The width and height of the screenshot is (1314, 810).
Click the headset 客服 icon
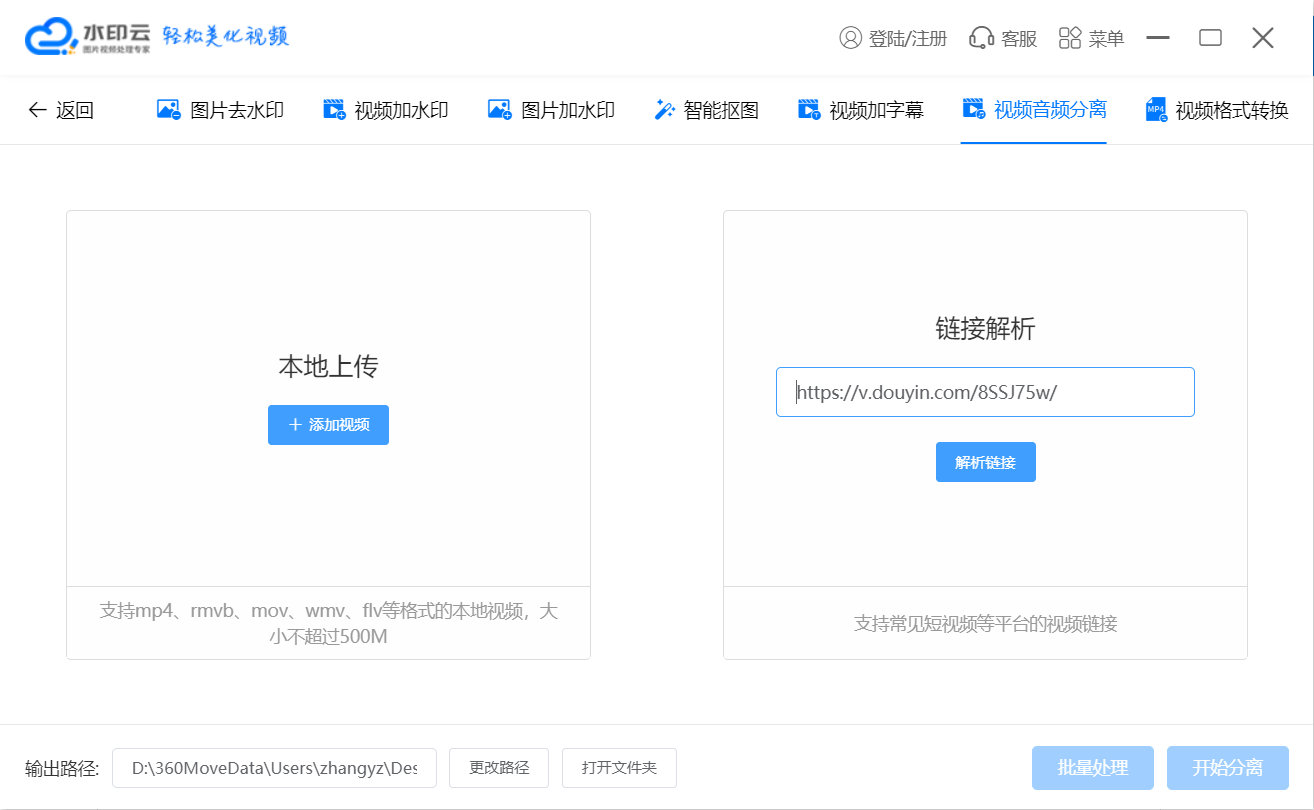click(x=981, y=38)
